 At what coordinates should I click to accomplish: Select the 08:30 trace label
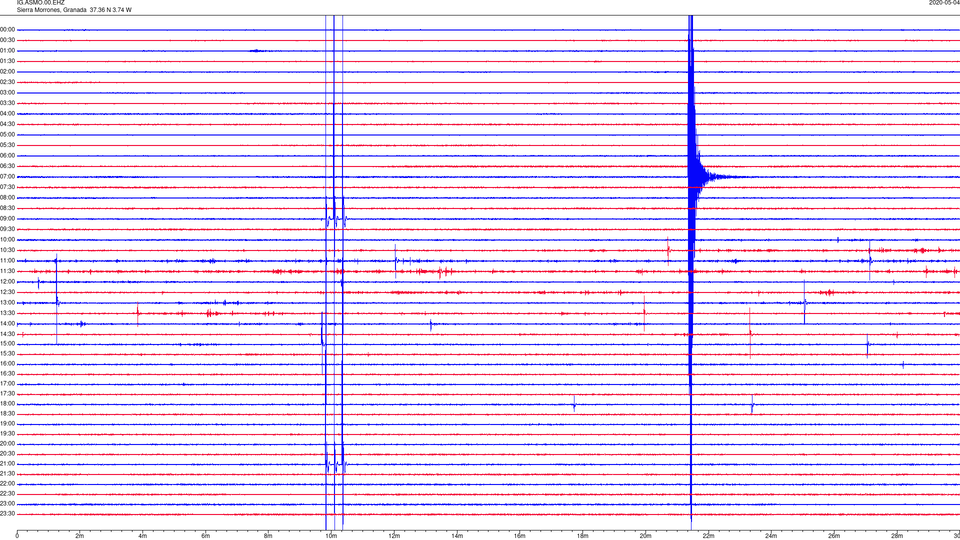coord(7,208)
